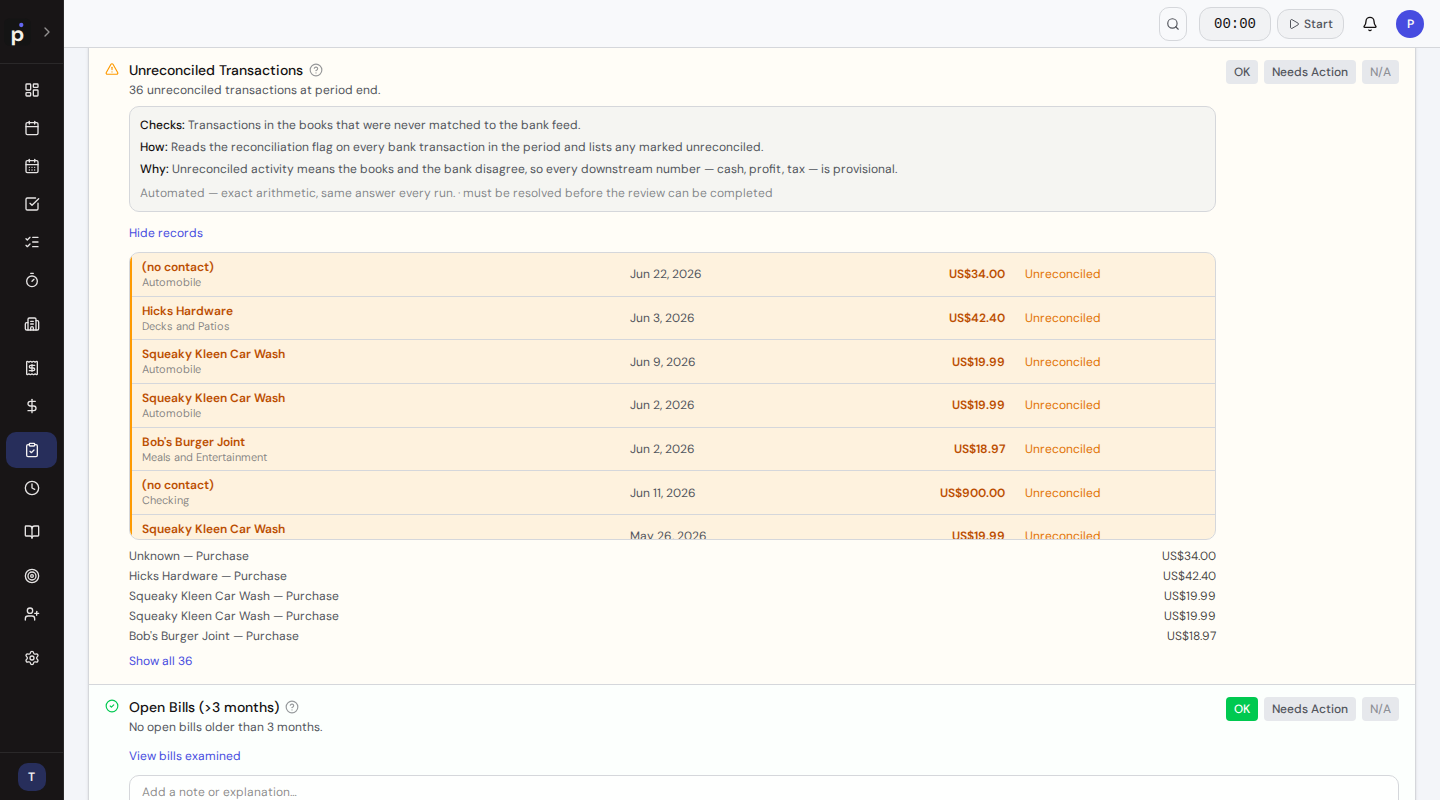Select the US$900.00 Checking transaction row
This screenshot has width=1440, height=800.
pos(673,492)
